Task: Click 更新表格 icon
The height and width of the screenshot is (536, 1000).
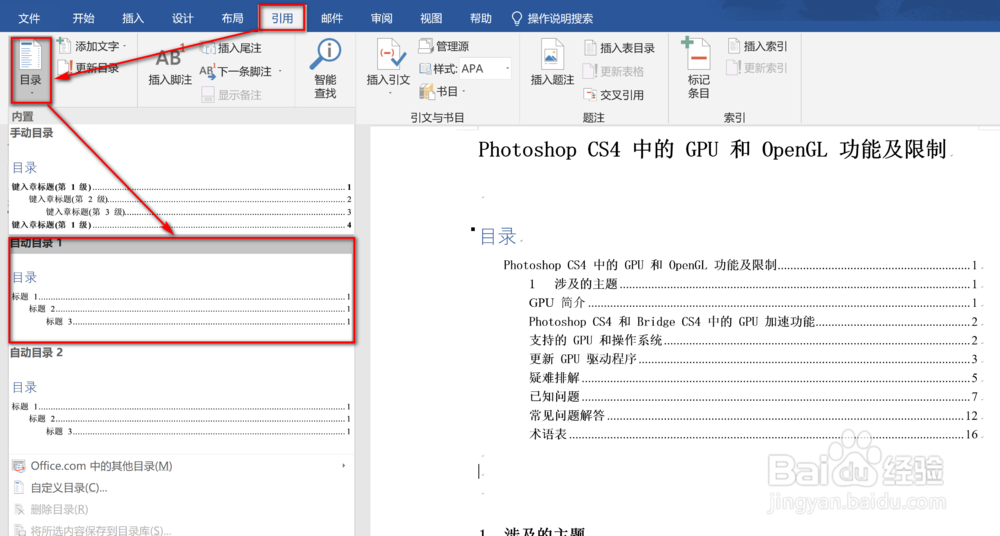Action: (591, 71)
